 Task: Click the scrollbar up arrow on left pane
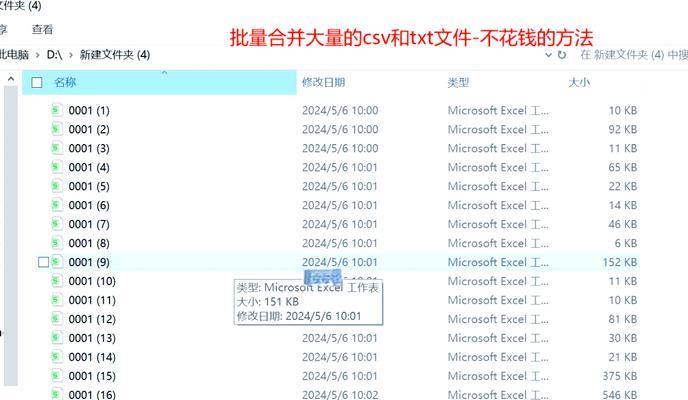pyautogui.click(x=11, y=79)
